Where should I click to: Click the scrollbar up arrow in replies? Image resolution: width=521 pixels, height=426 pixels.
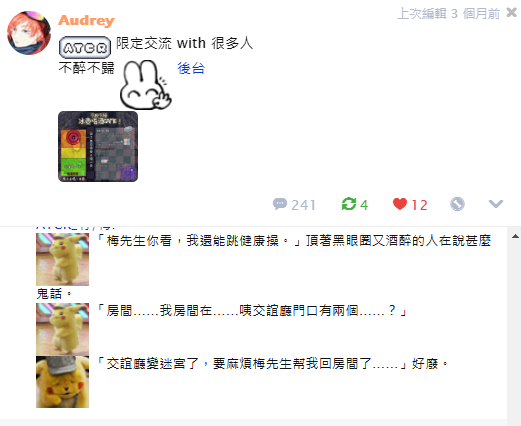click(x=515, y=236)
